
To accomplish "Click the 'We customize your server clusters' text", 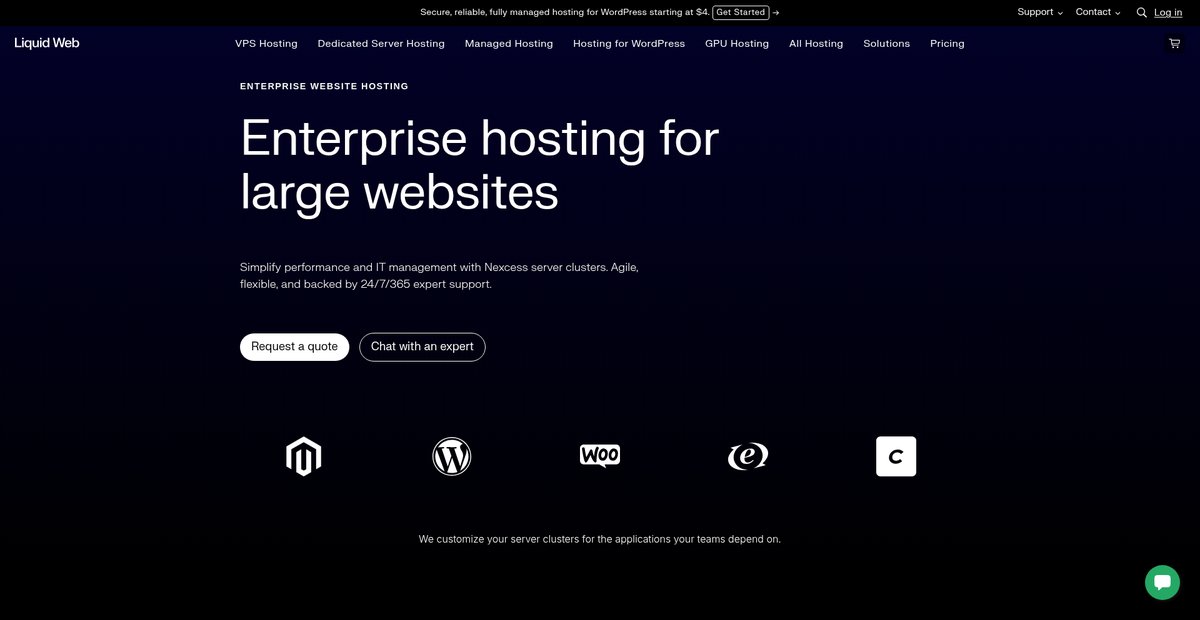I will (600, 539).
